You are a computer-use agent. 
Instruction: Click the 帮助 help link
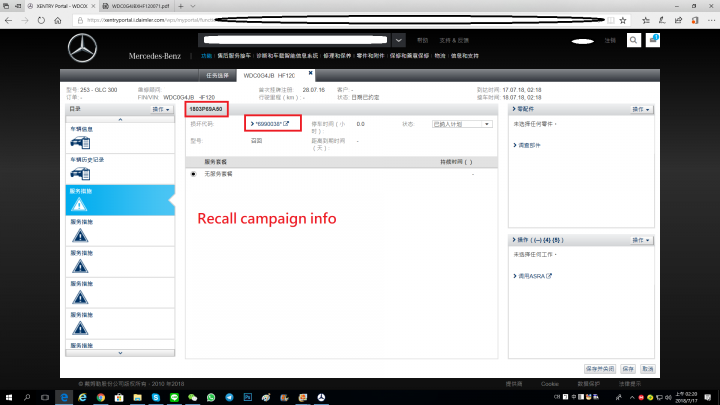[422, 40]
